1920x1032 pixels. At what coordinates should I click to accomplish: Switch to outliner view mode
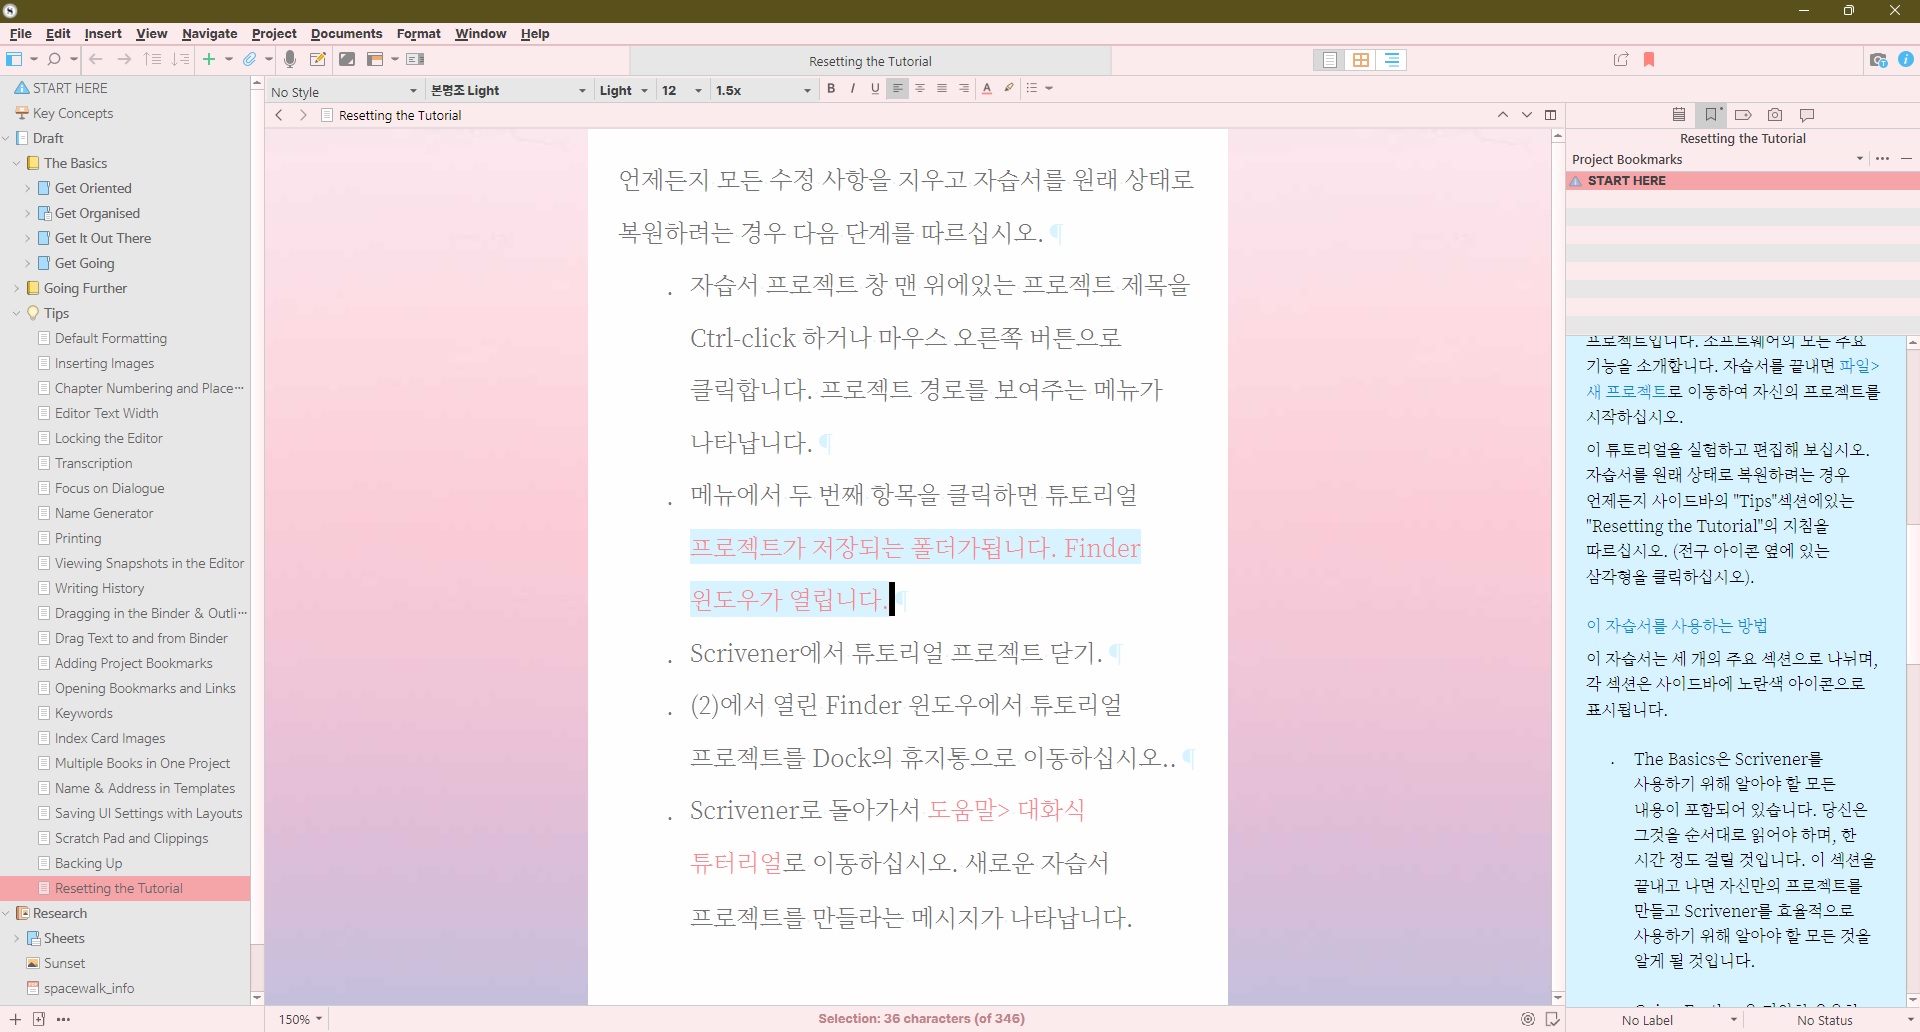1392,60
